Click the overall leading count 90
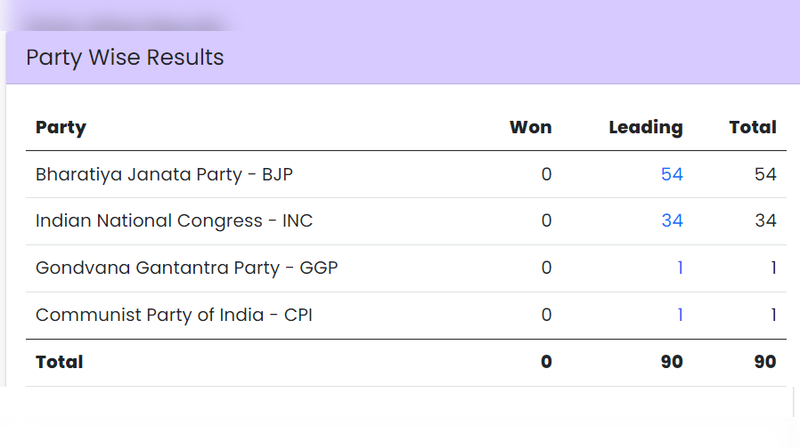The width and height of the screenshot is (800, 448). pos(671,362)
